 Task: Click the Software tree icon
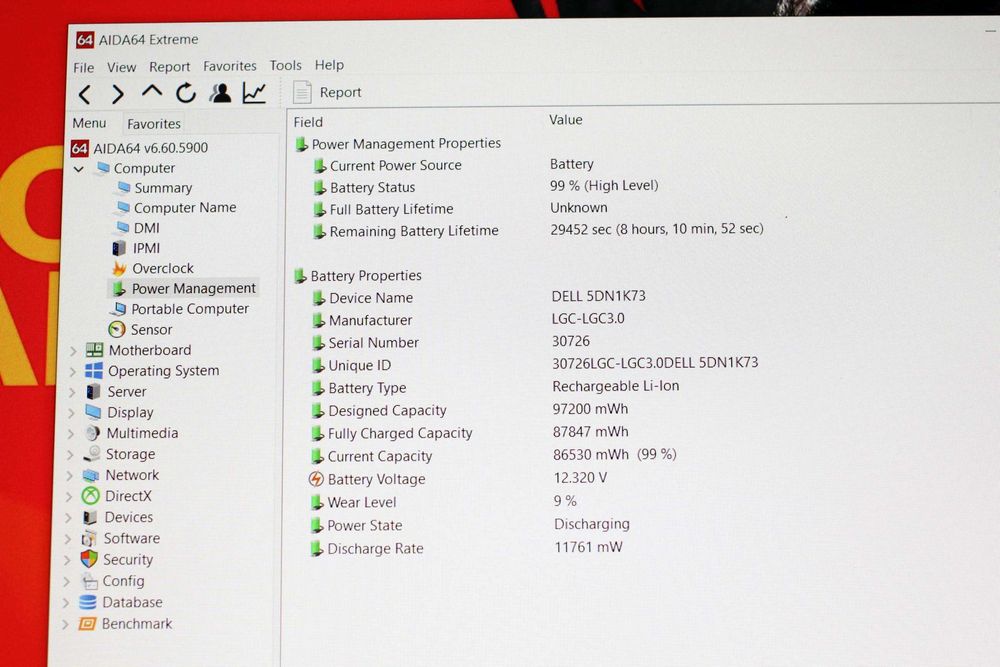(89, 539)
